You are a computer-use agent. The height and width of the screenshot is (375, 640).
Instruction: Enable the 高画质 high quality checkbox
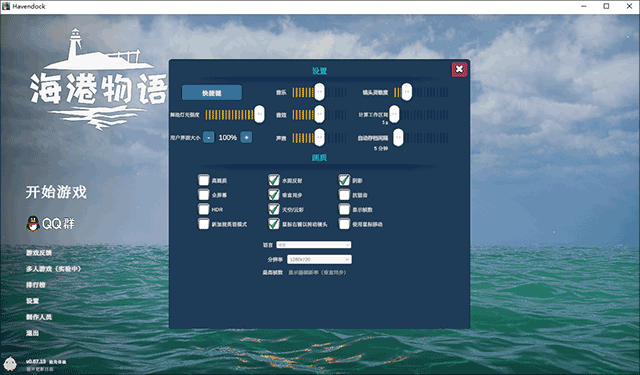point(203,180)
